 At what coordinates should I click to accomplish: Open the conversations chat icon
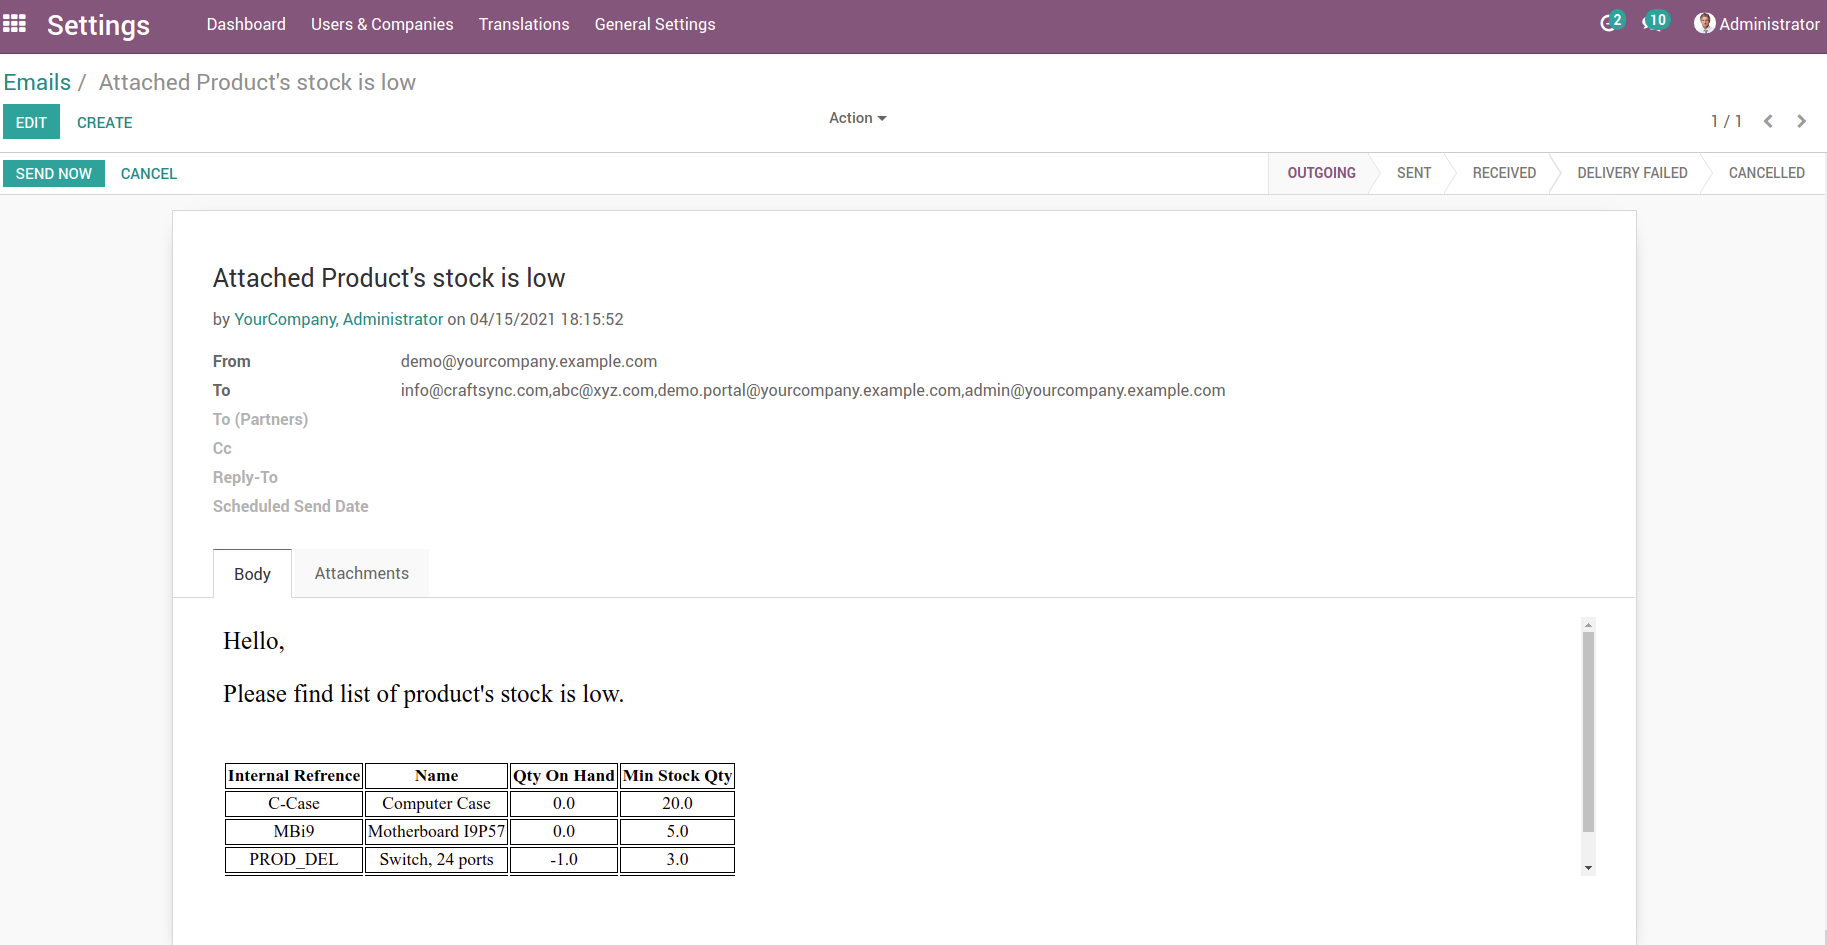tap(1608, 23)
